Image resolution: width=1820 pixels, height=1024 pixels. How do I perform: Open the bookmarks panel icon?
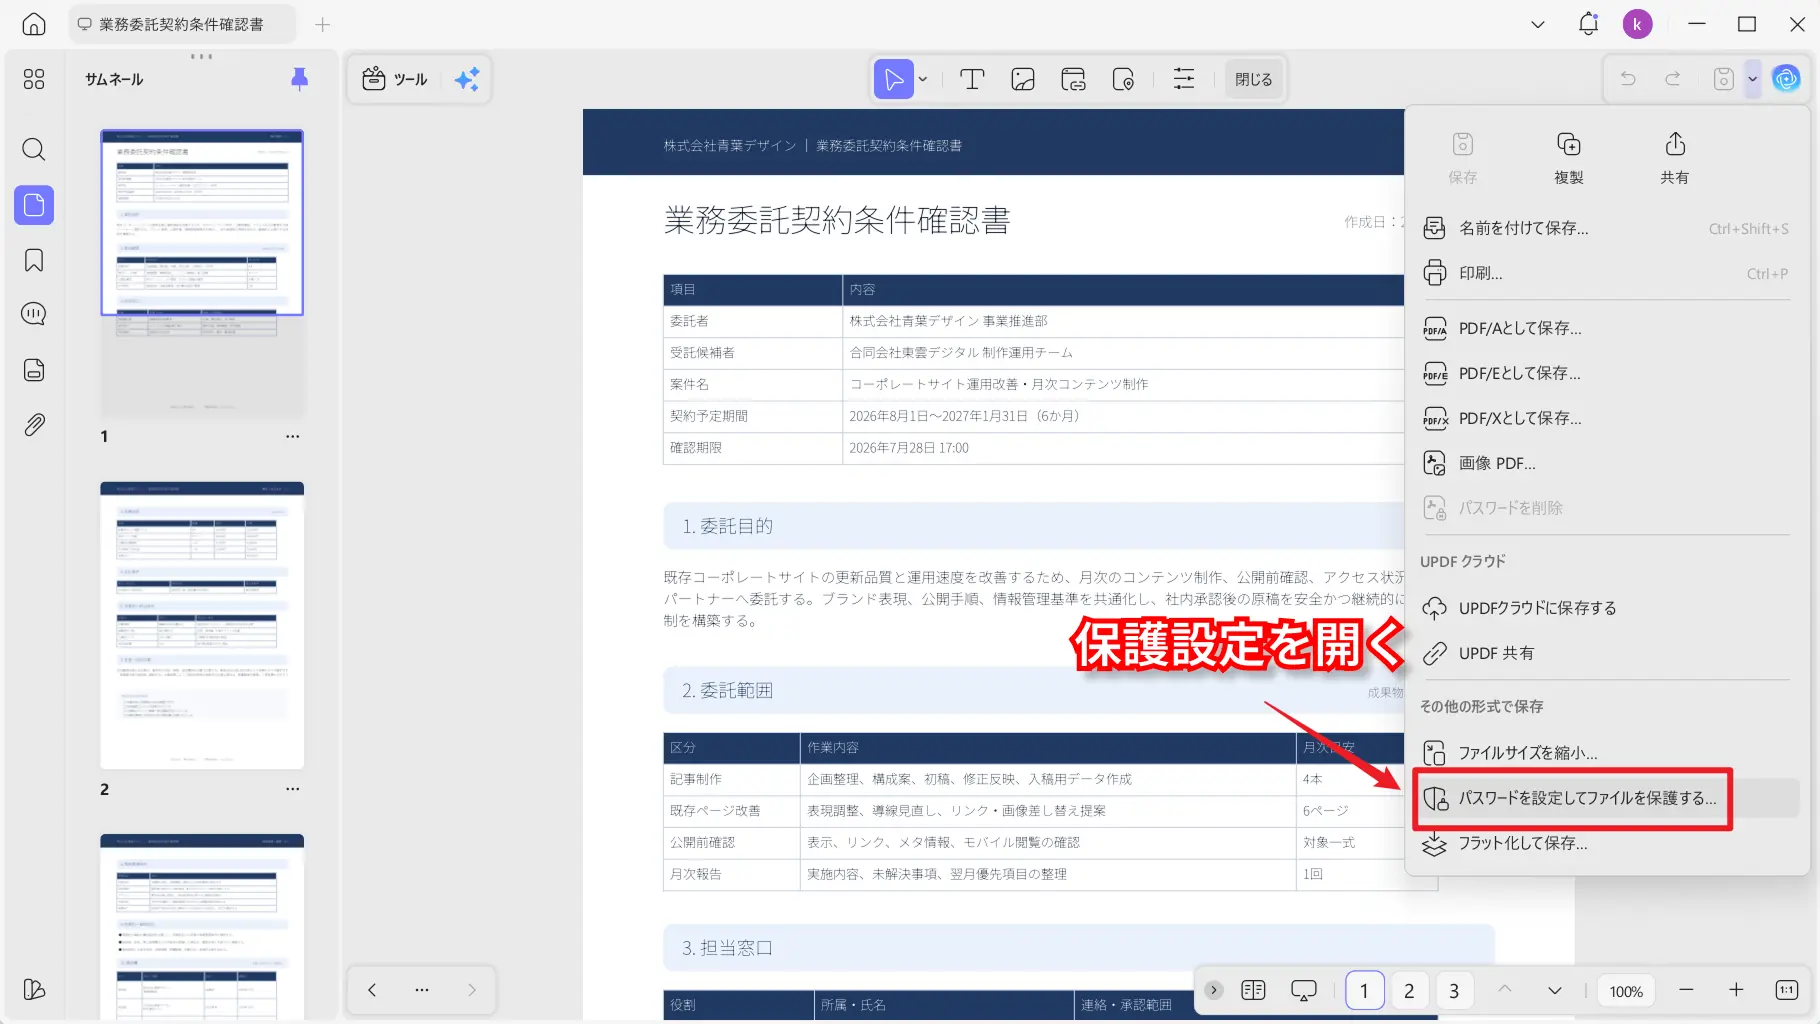(34, 260)
